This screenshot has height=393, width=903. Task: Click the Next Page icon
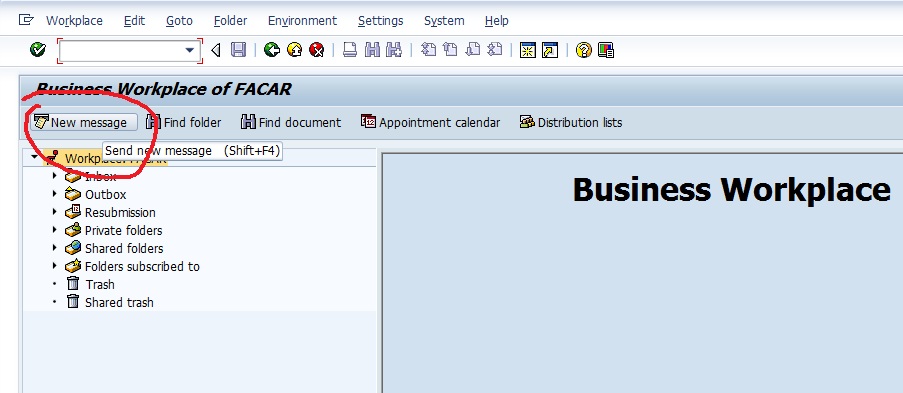(472, 50)
